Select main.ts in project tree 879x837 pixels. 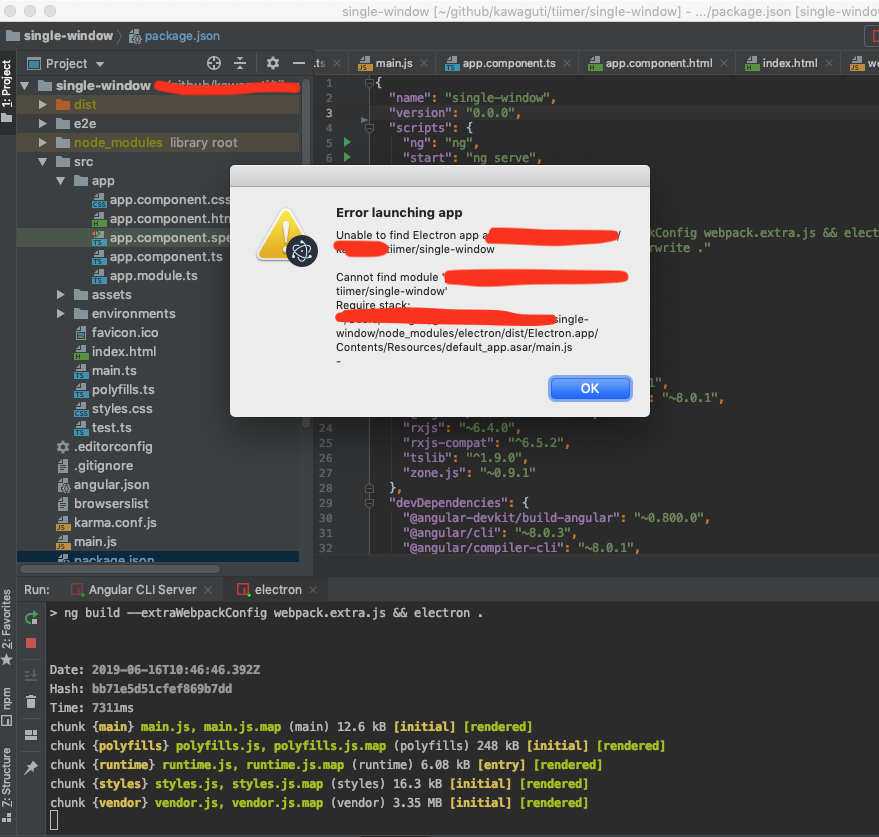[x=114, y=371]
